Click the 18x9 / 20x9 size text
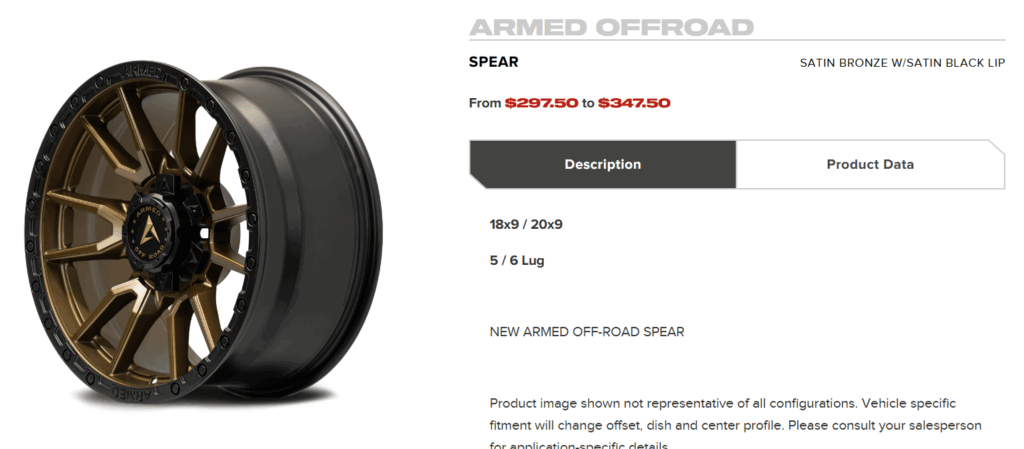 pos(526,224)
